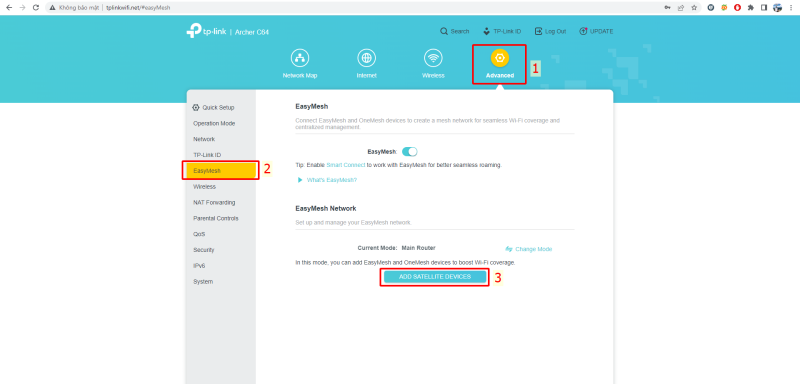Click the Change Mode link

tap(529, 249)
